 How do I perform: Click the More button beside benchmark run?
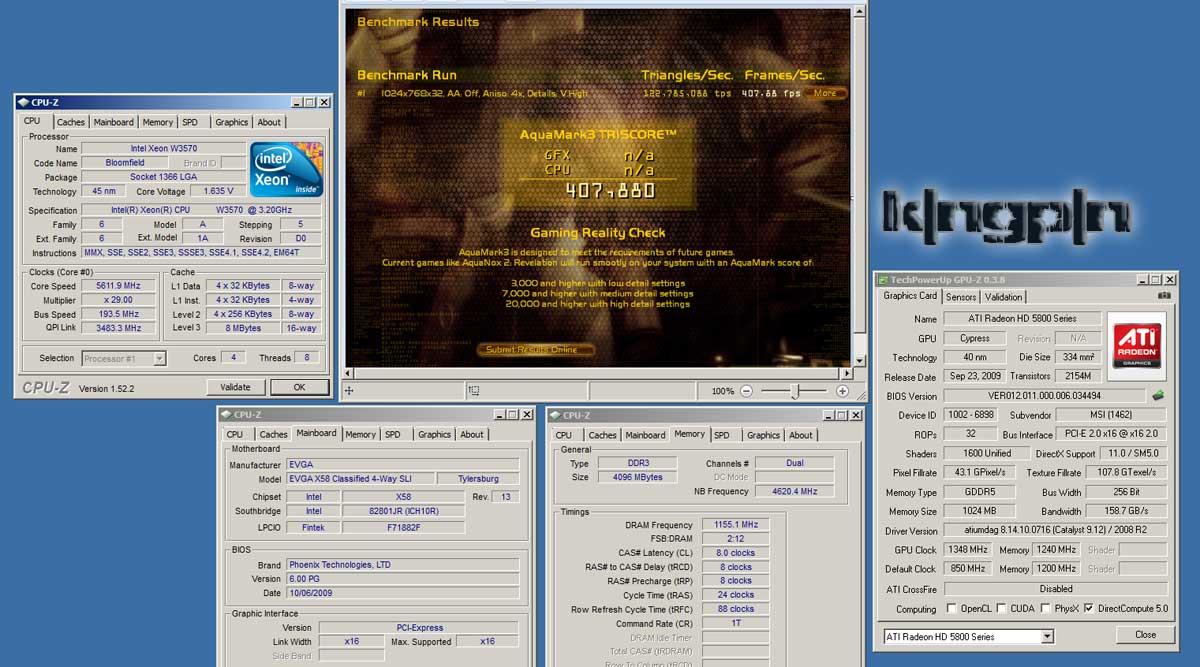827,93
